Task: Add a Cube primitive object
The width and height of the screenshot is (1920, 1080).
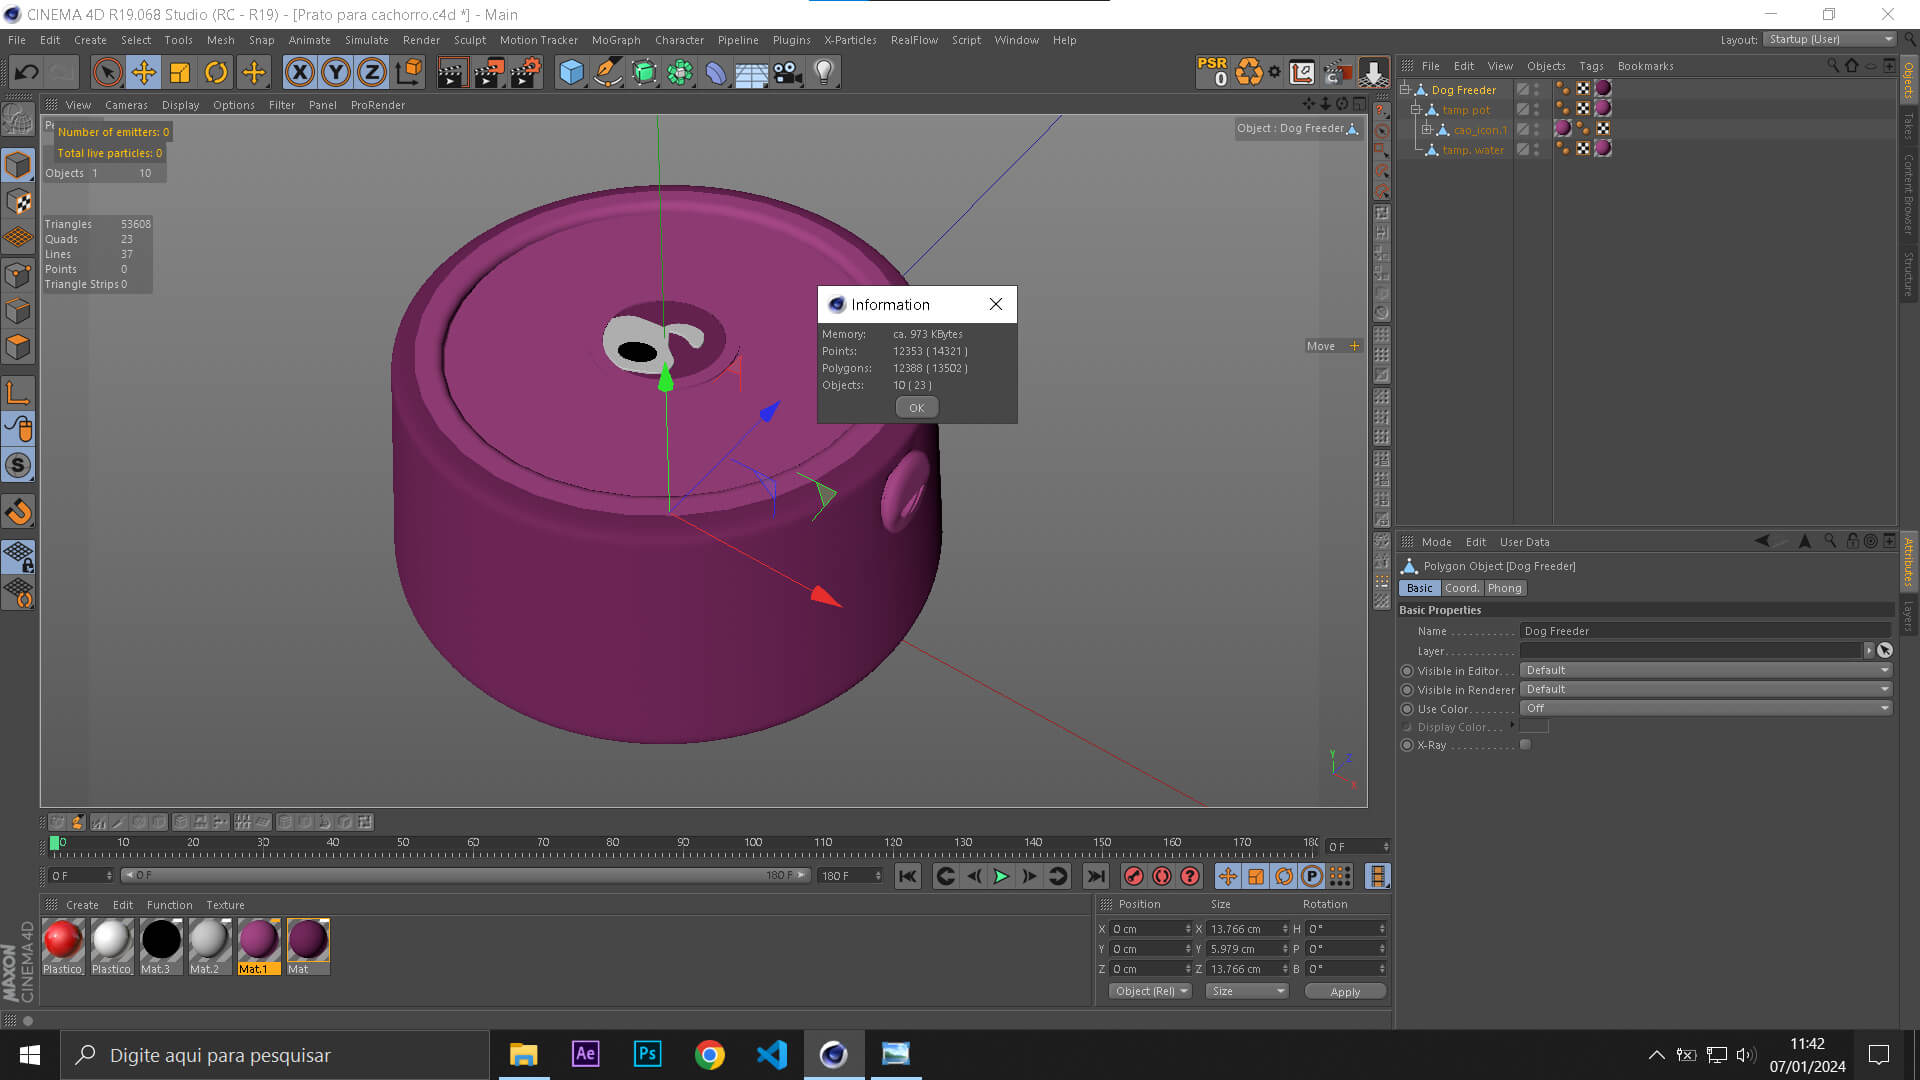Action: 571,72
